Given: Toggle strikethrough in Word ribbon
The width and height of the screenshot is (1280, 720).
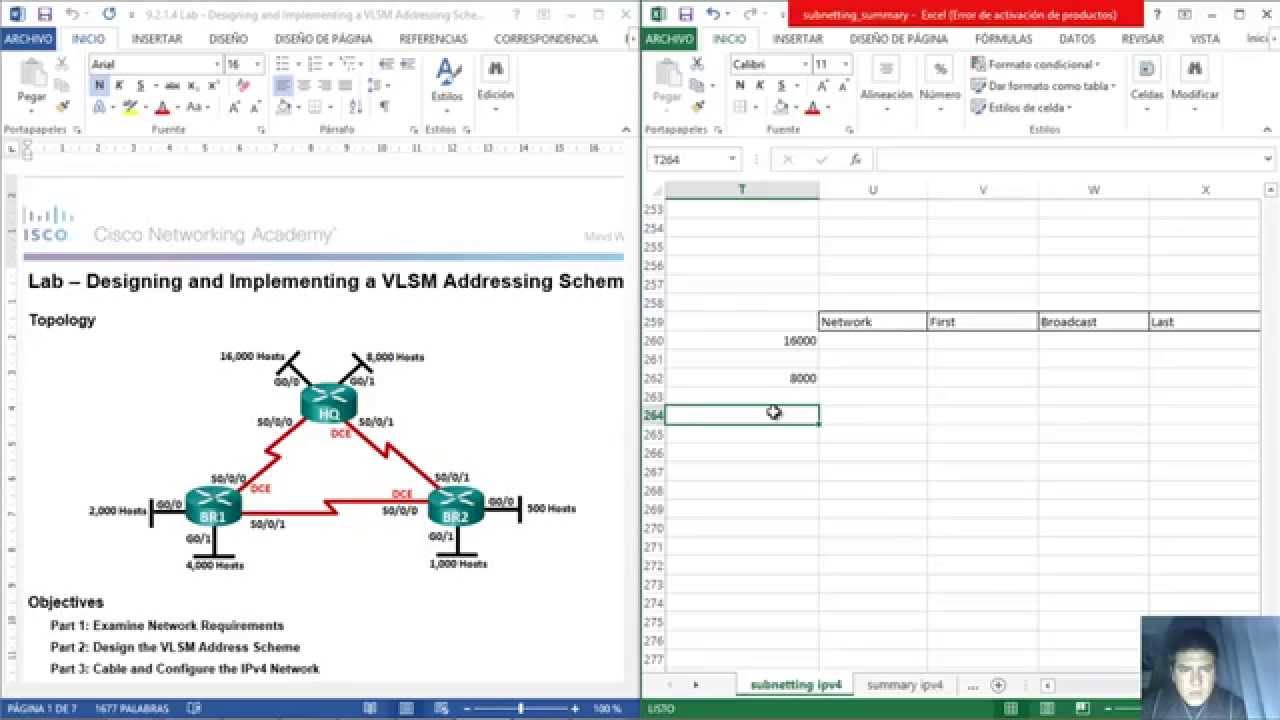Looking at the screenshot, I should point(171,85).
